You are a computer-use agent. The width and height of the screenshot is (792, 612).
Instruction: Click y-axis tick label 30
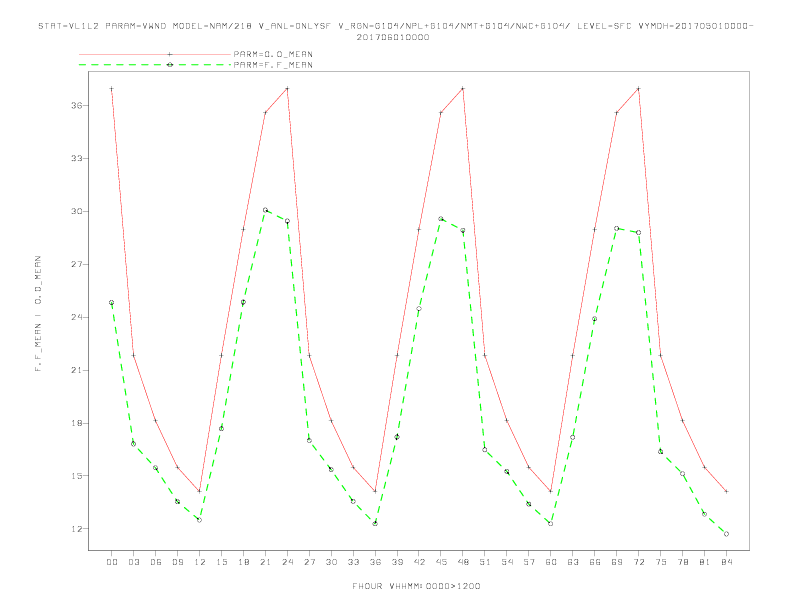click(77, 211)
